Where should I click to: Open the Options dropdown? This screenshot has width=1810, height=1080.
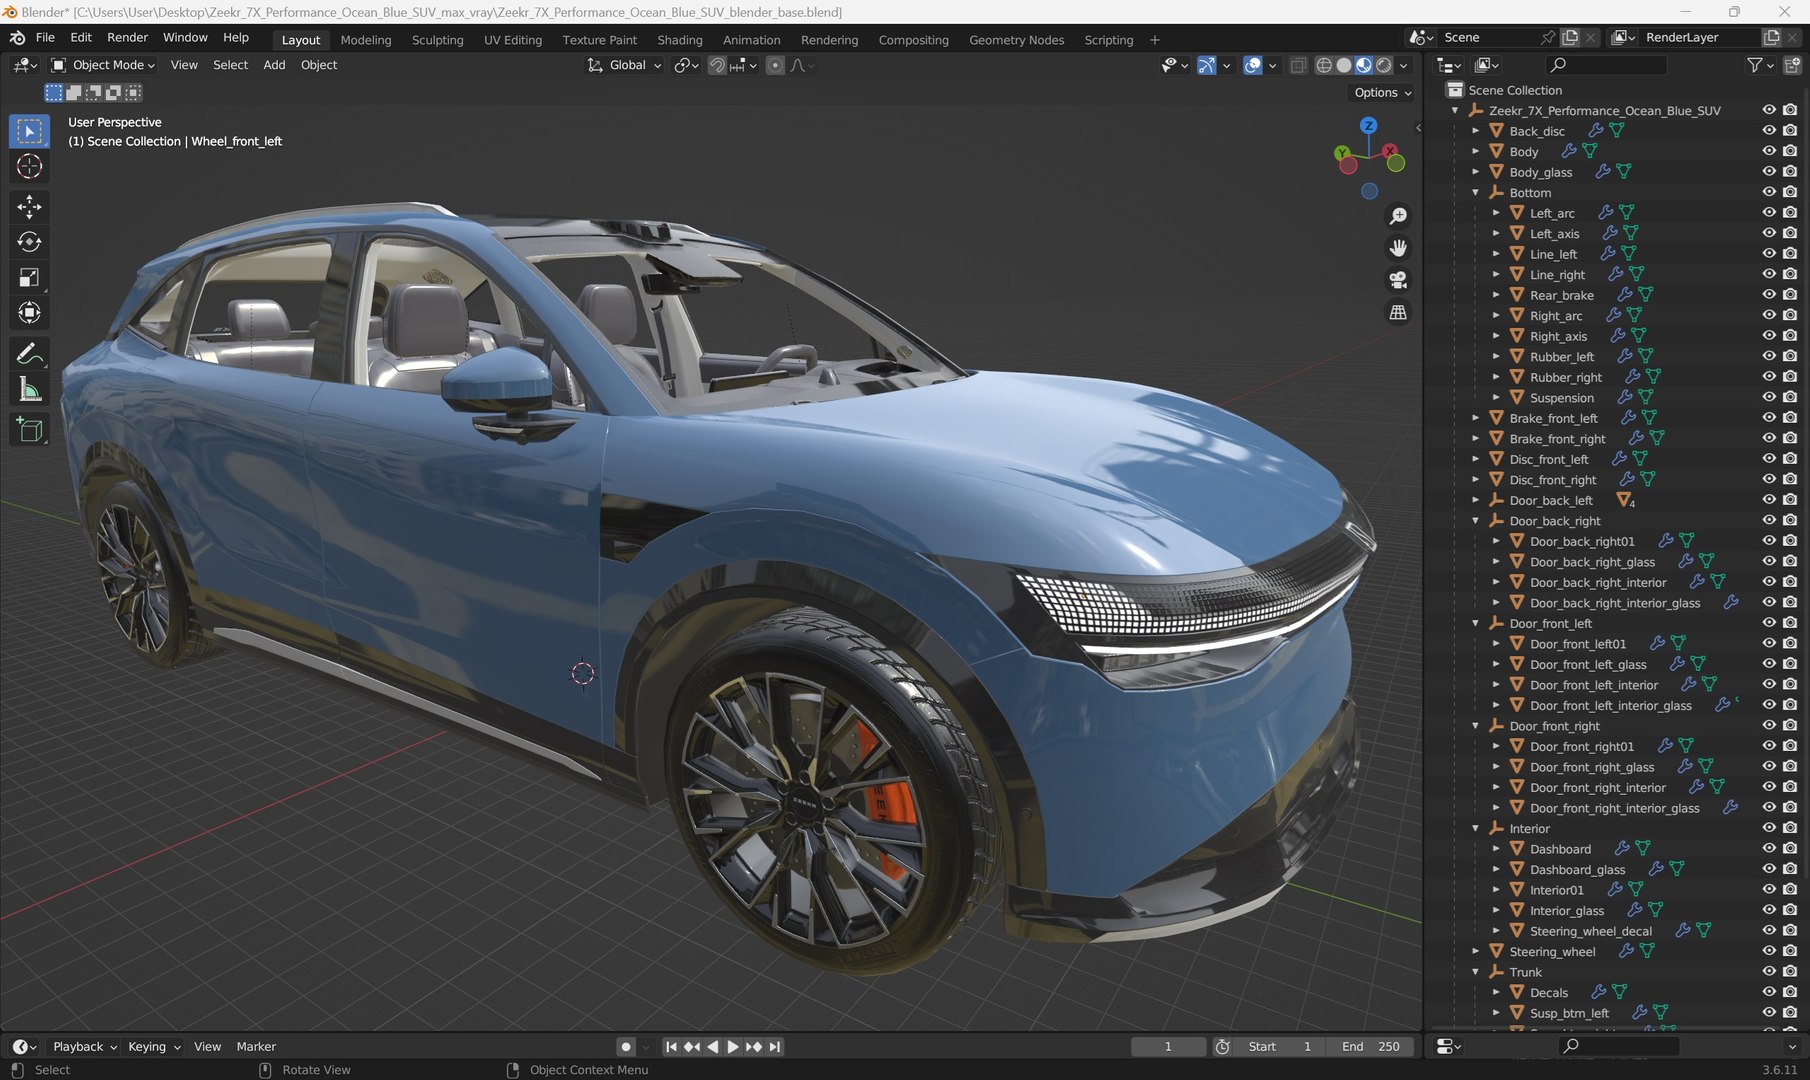coord(1382,92)
